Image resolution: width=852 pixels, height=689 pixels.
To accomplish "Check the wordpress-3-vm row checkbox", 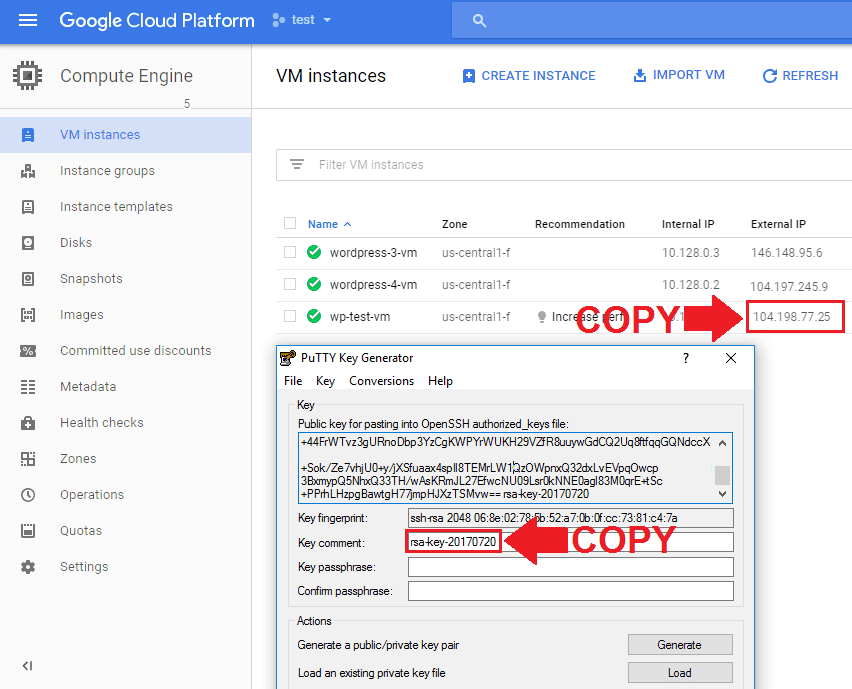I will coord(290,252).
